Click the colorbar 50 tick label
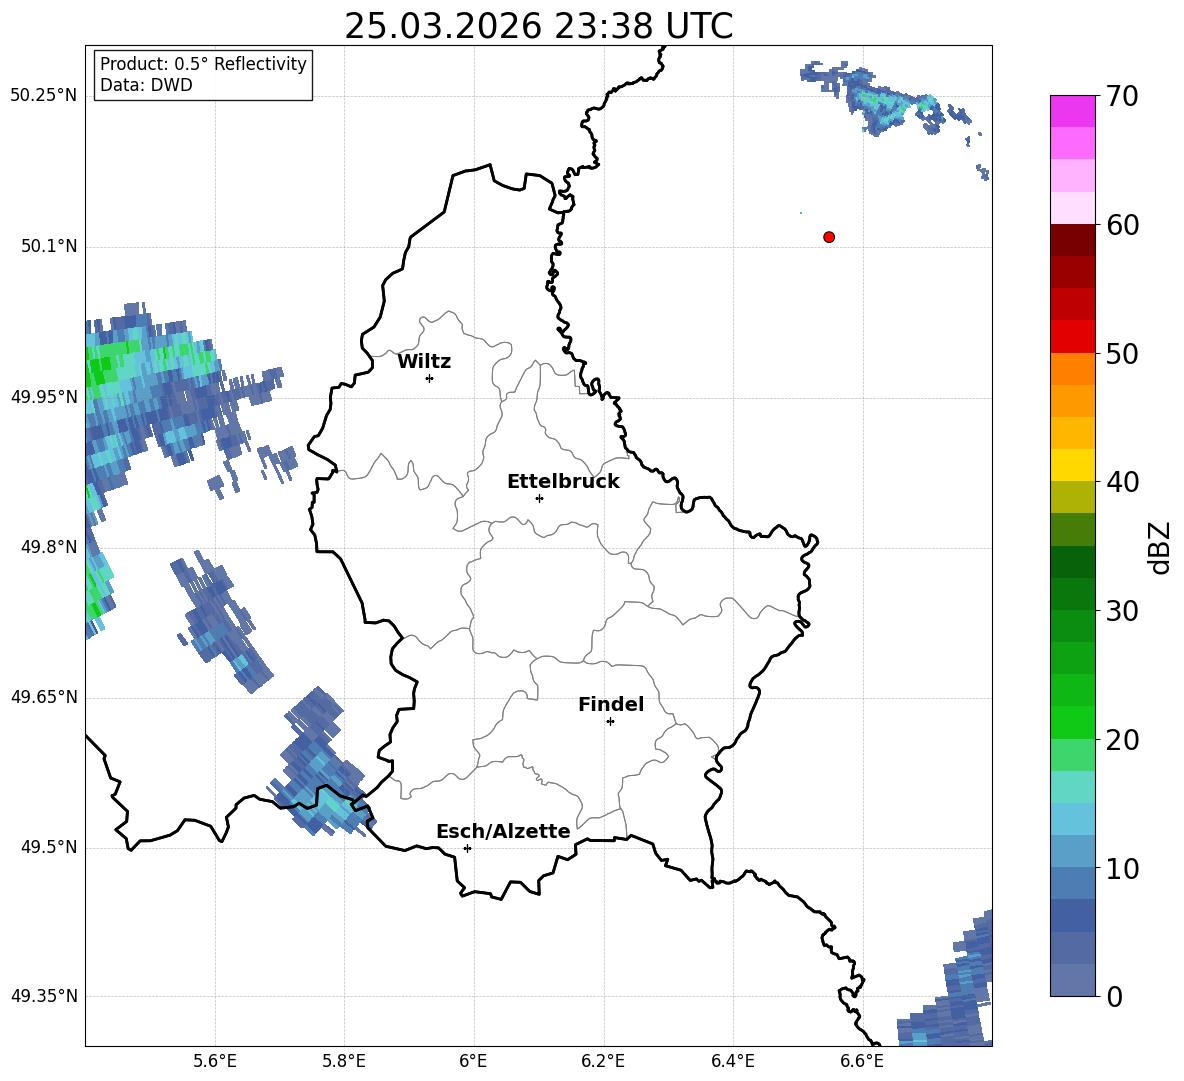Image resolution: width=1184 pixels, height=1081 pixels. 1122,353
